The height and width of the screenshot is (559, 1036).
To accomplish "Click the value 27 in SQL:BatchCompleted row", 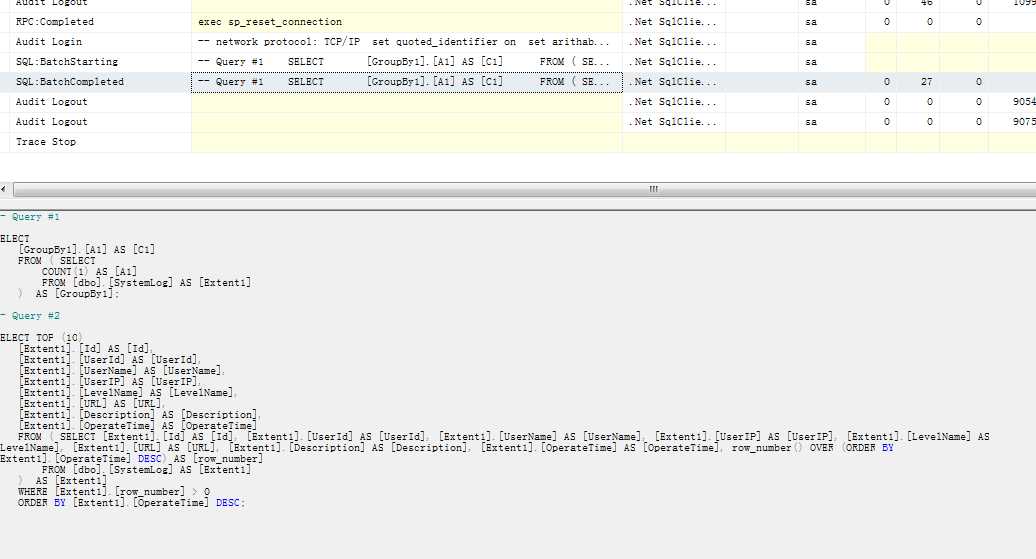I will coord(926,82).
